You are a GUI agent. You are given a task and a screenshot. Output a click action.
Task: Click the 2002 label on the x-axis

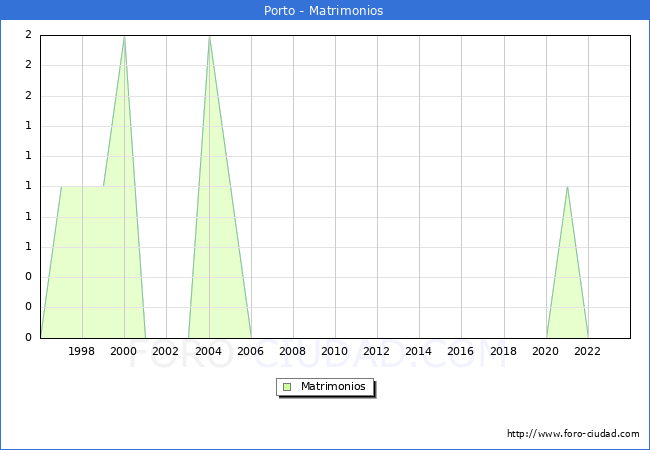166,351
